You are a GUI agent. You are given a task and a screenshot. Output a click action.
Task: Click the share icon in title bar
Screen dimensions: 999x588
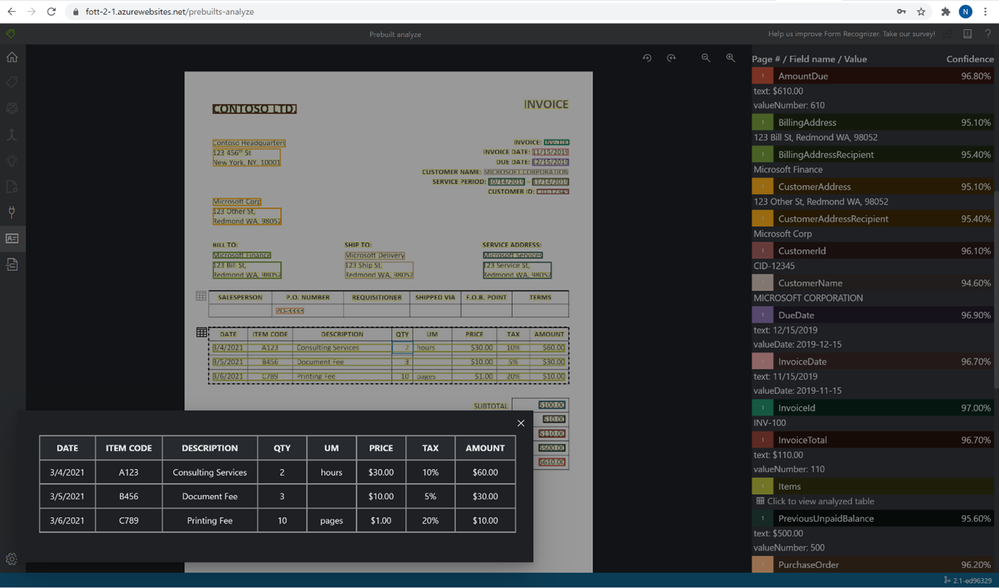[948, 34]
